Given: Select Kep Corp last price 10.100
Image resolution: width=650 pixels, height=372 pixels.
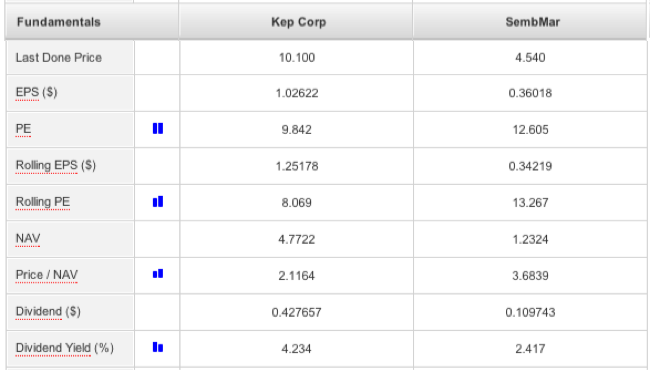Looking at the screenshot, I should click(x=297, y=58).
